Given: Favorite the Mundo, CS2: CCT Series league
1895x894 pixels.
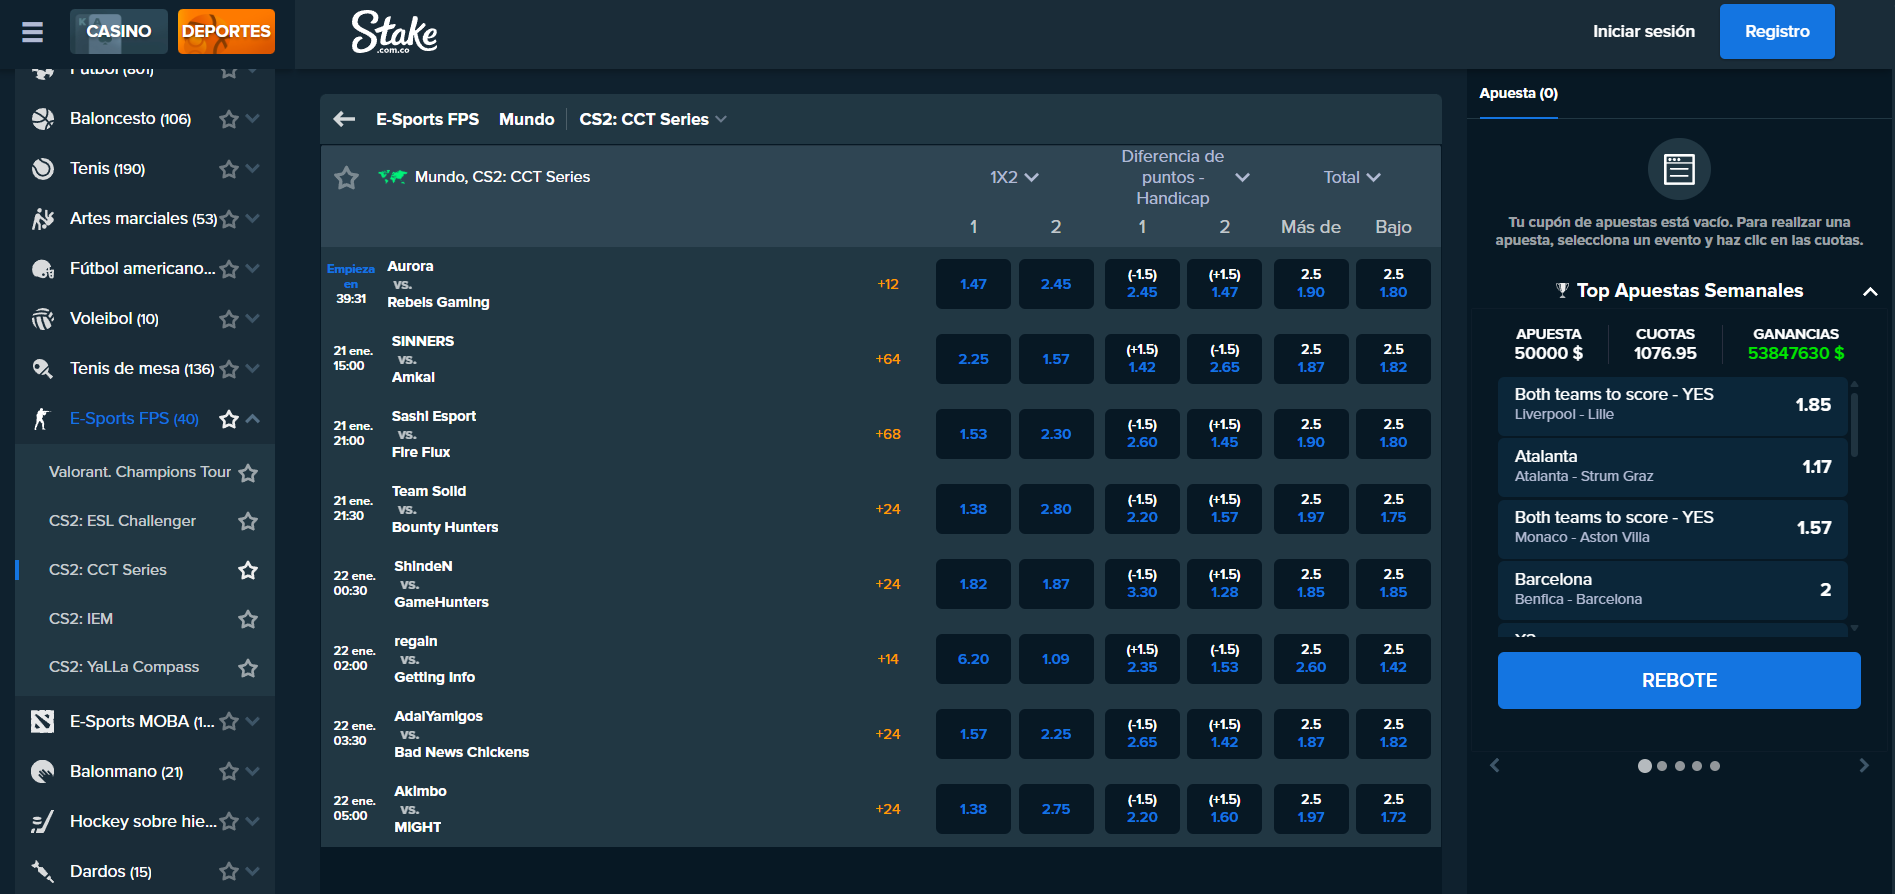Looking at the screenshot, I should coord(346,178).
